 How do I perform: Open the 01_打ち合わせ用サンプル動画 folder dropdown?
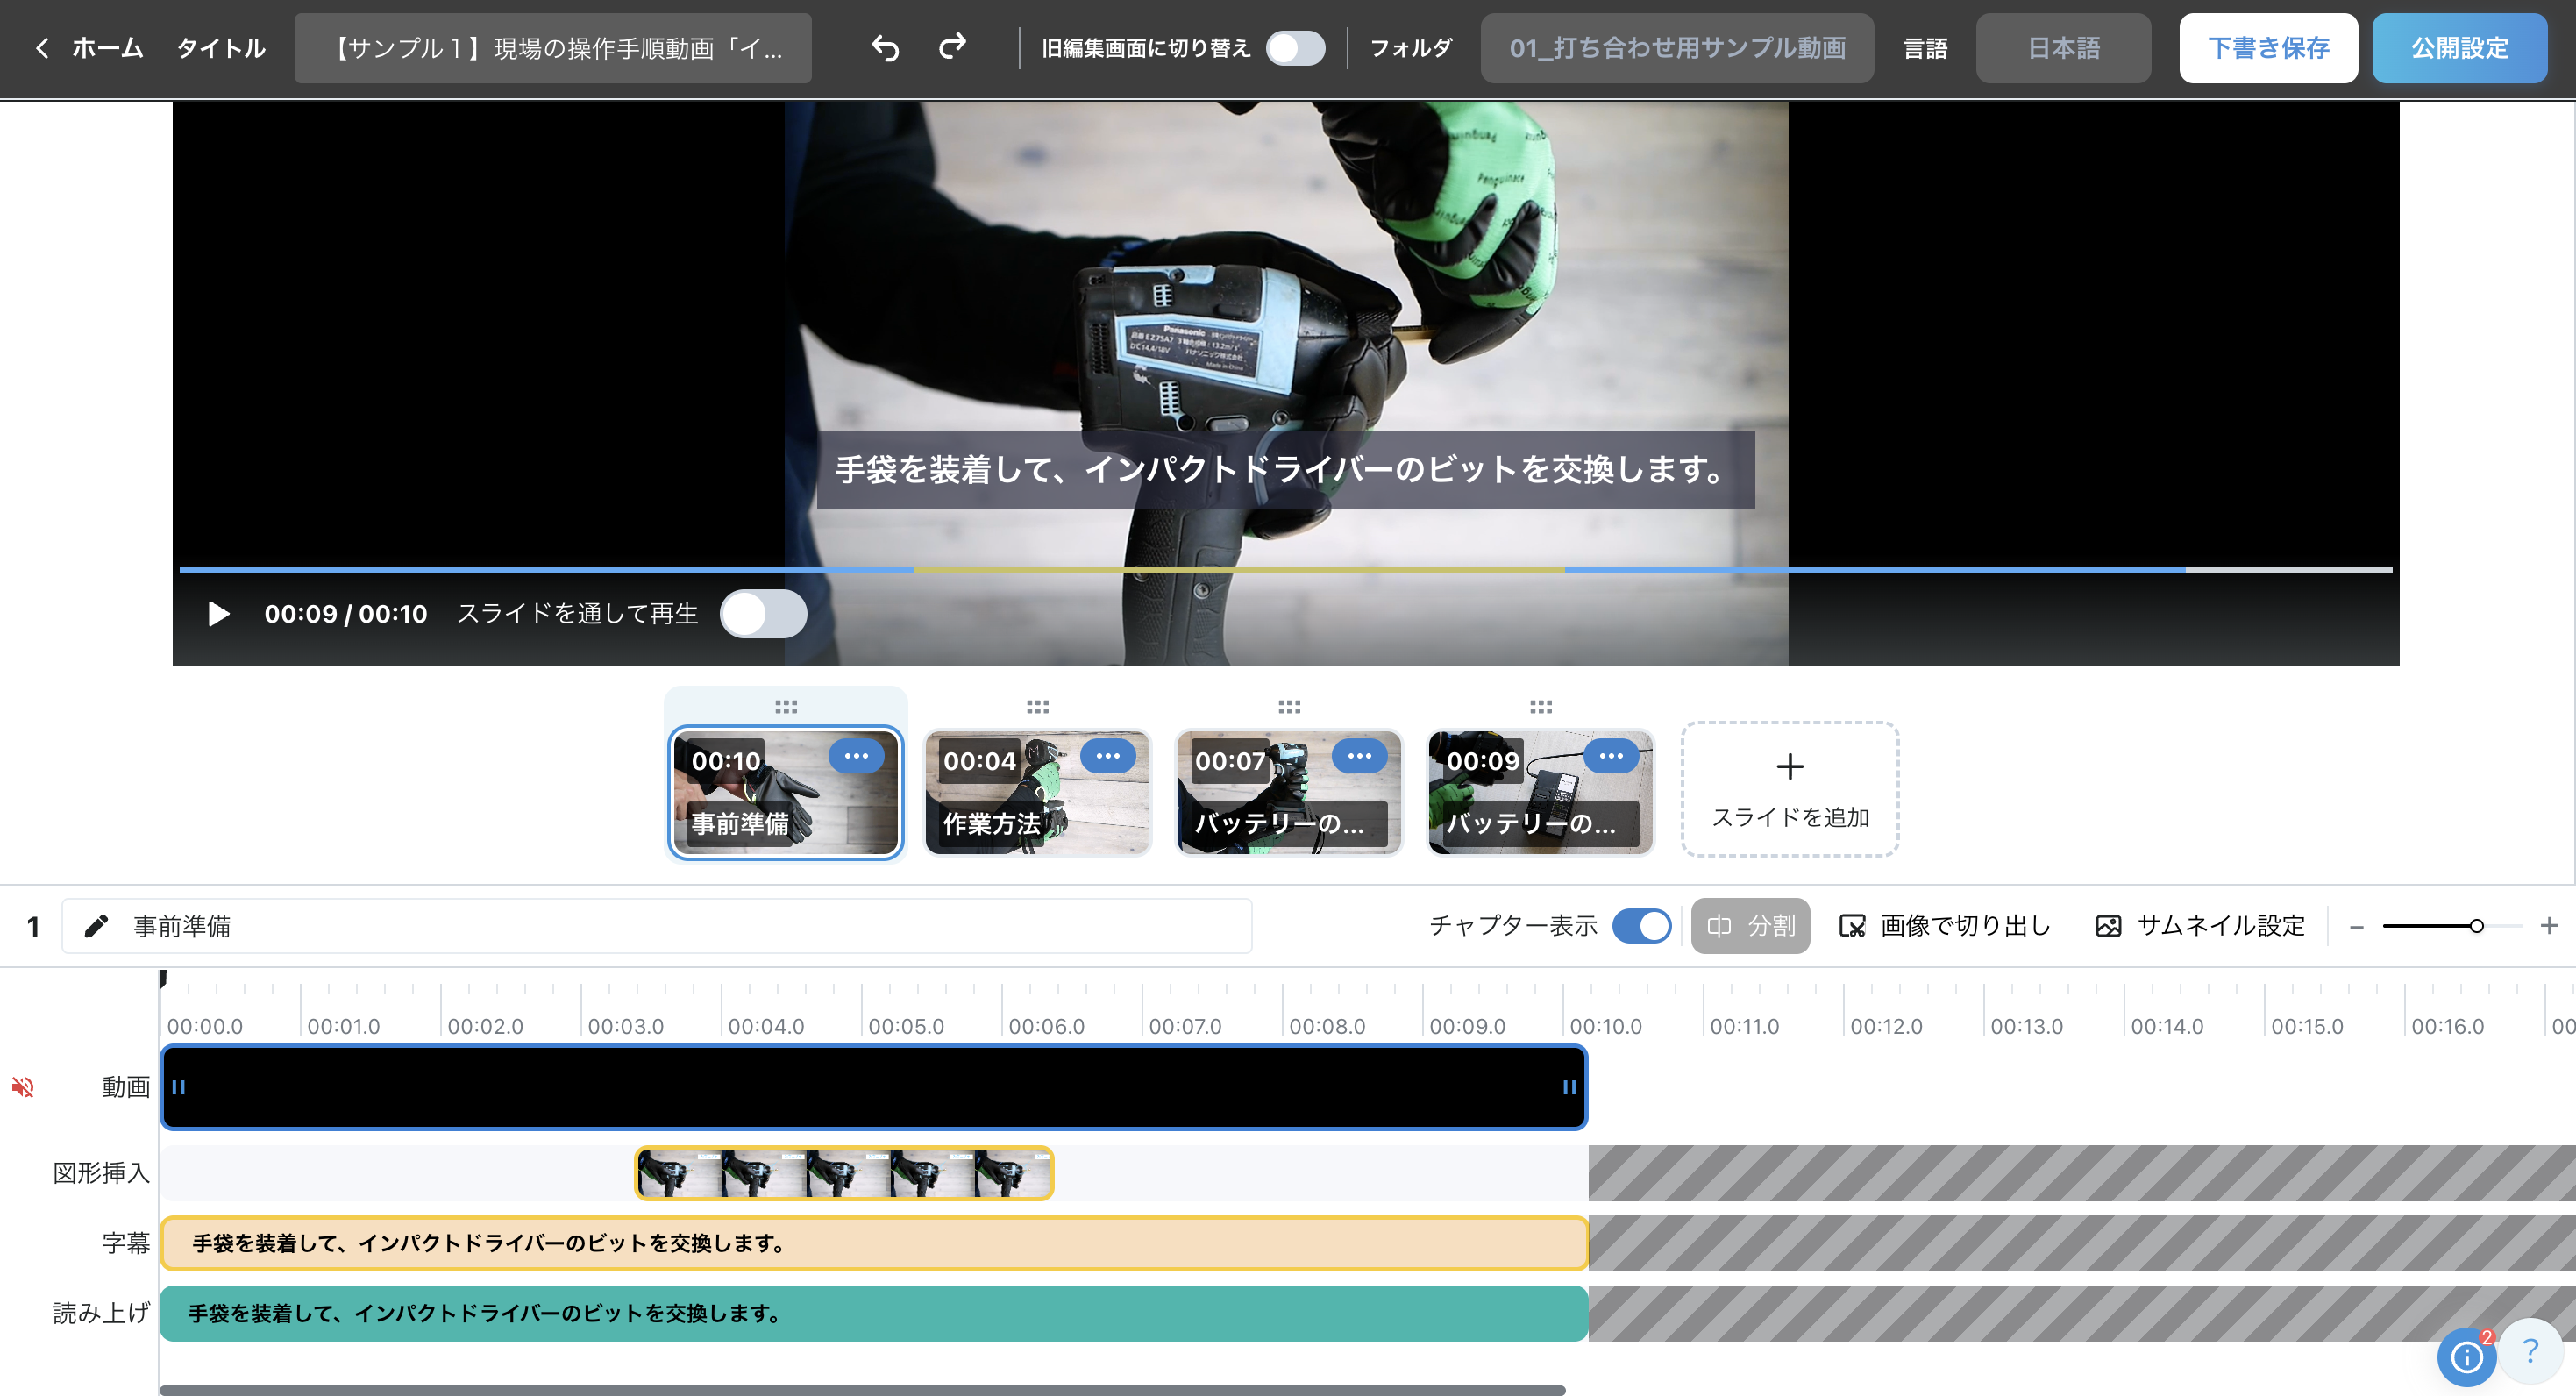pos(1676,48)
